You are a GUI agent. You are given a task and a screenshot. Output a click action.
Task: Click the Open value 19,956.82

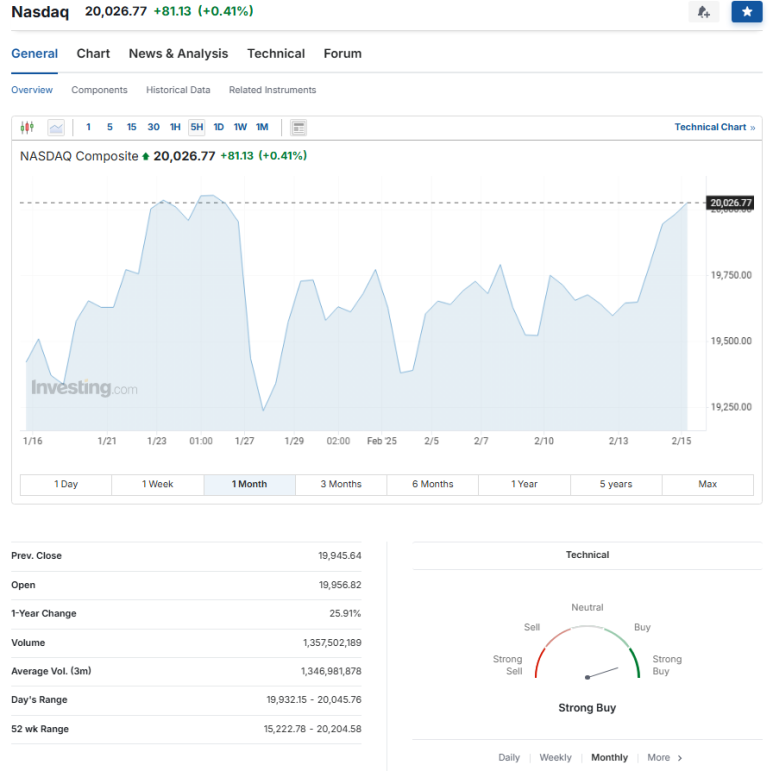click(340, 585)
